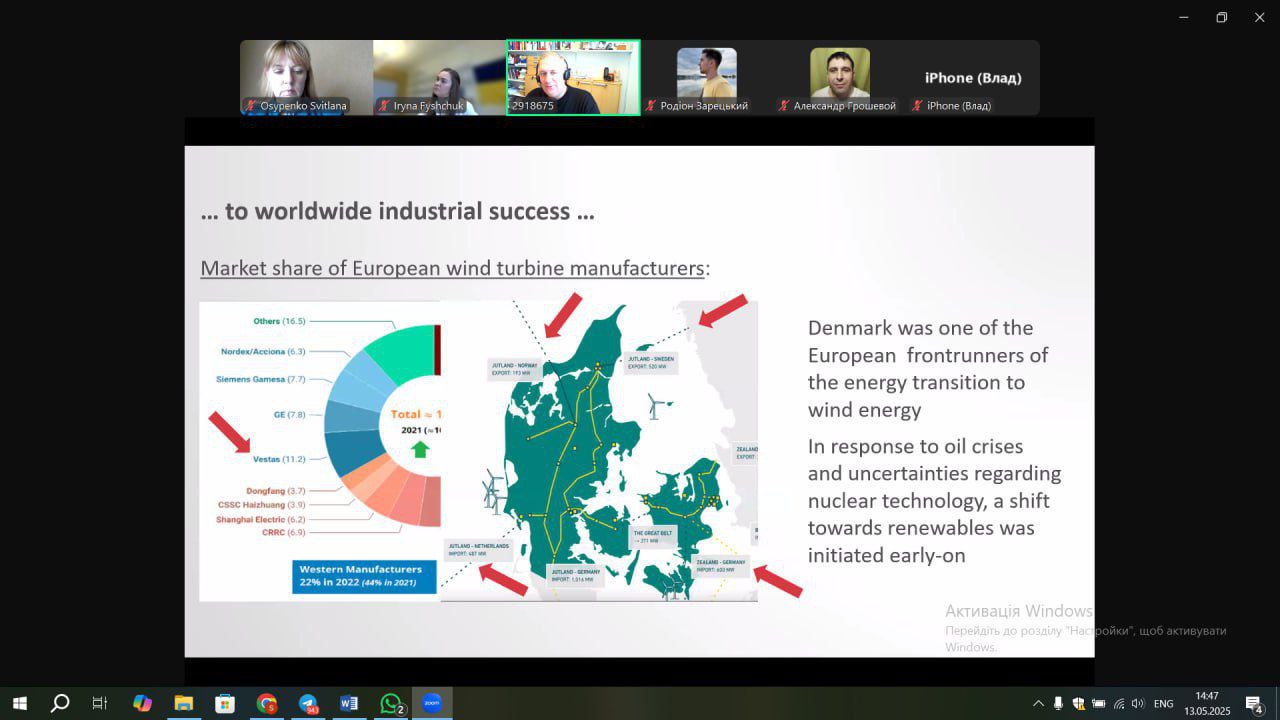Click the Windows Start button
The width and height of the screenshot is (1280, 720).
coord(19,703)
